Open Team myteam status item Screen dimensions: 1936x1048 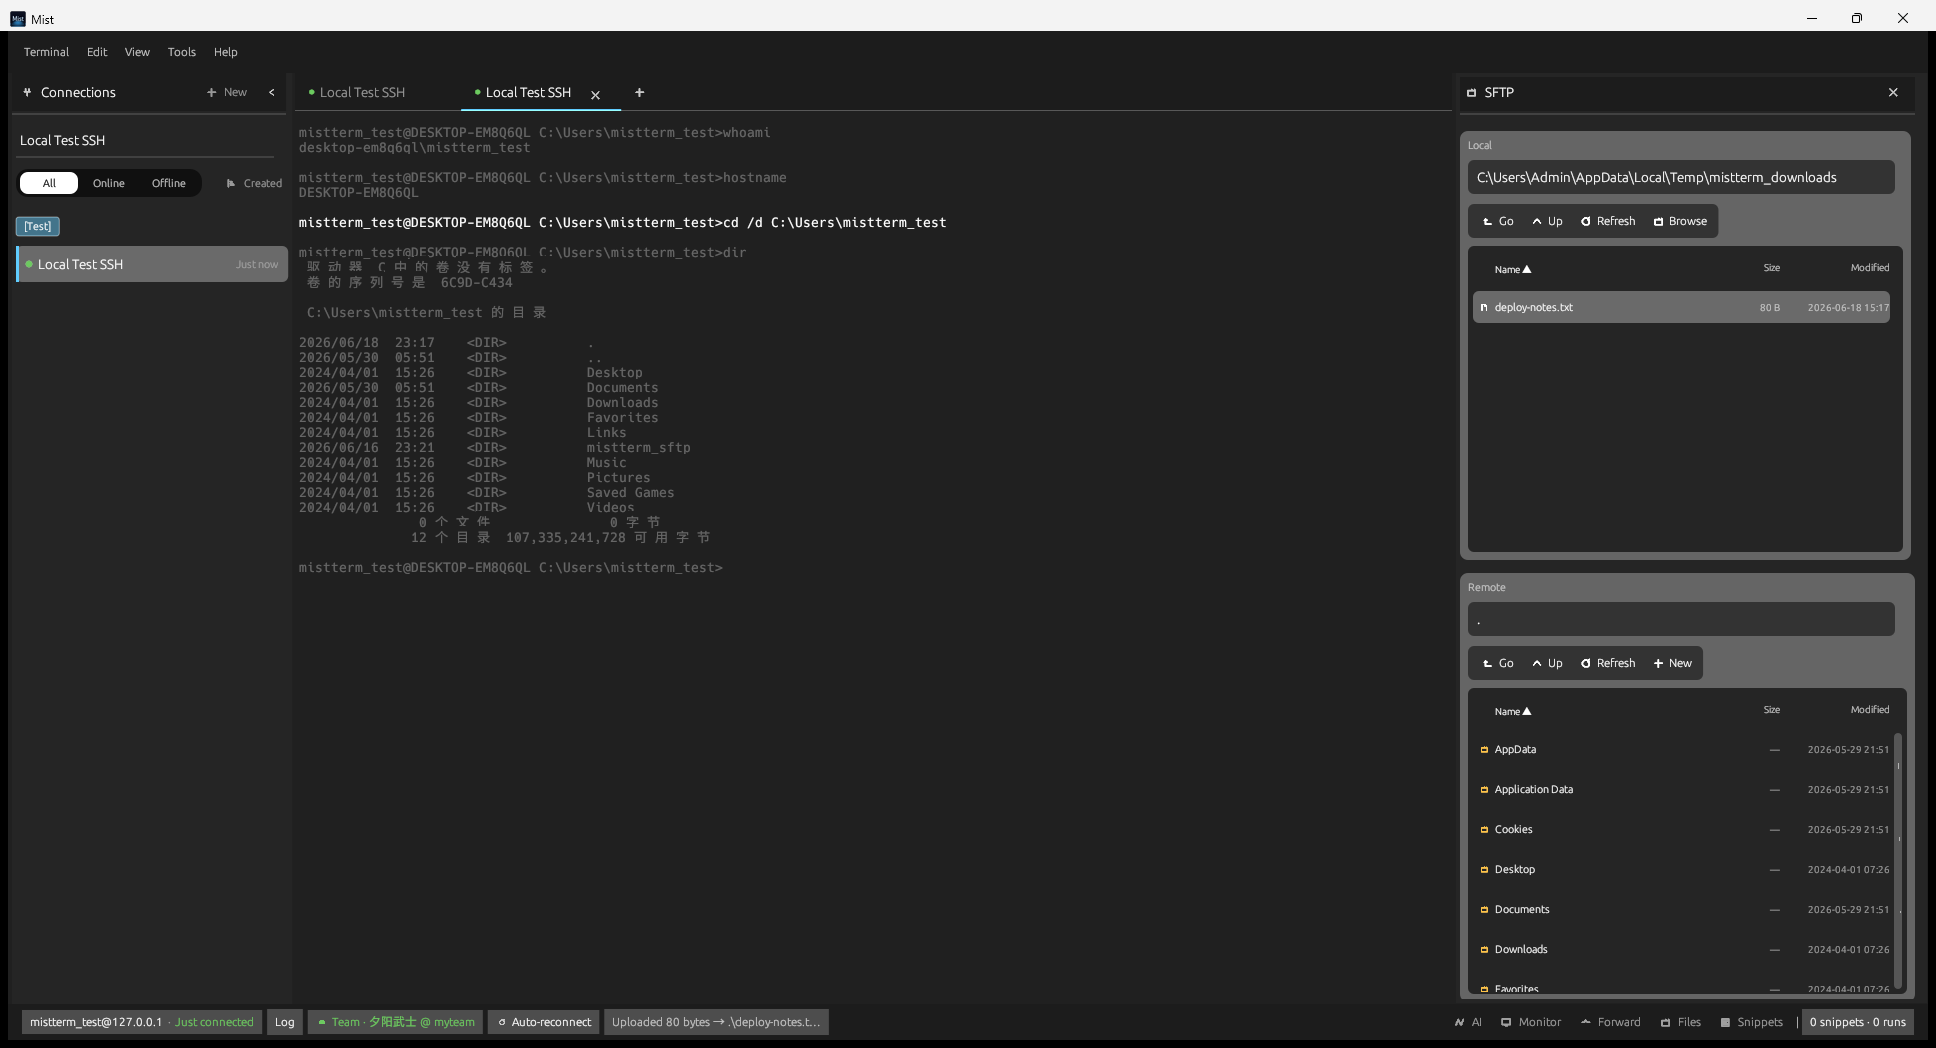point(396,1022)
